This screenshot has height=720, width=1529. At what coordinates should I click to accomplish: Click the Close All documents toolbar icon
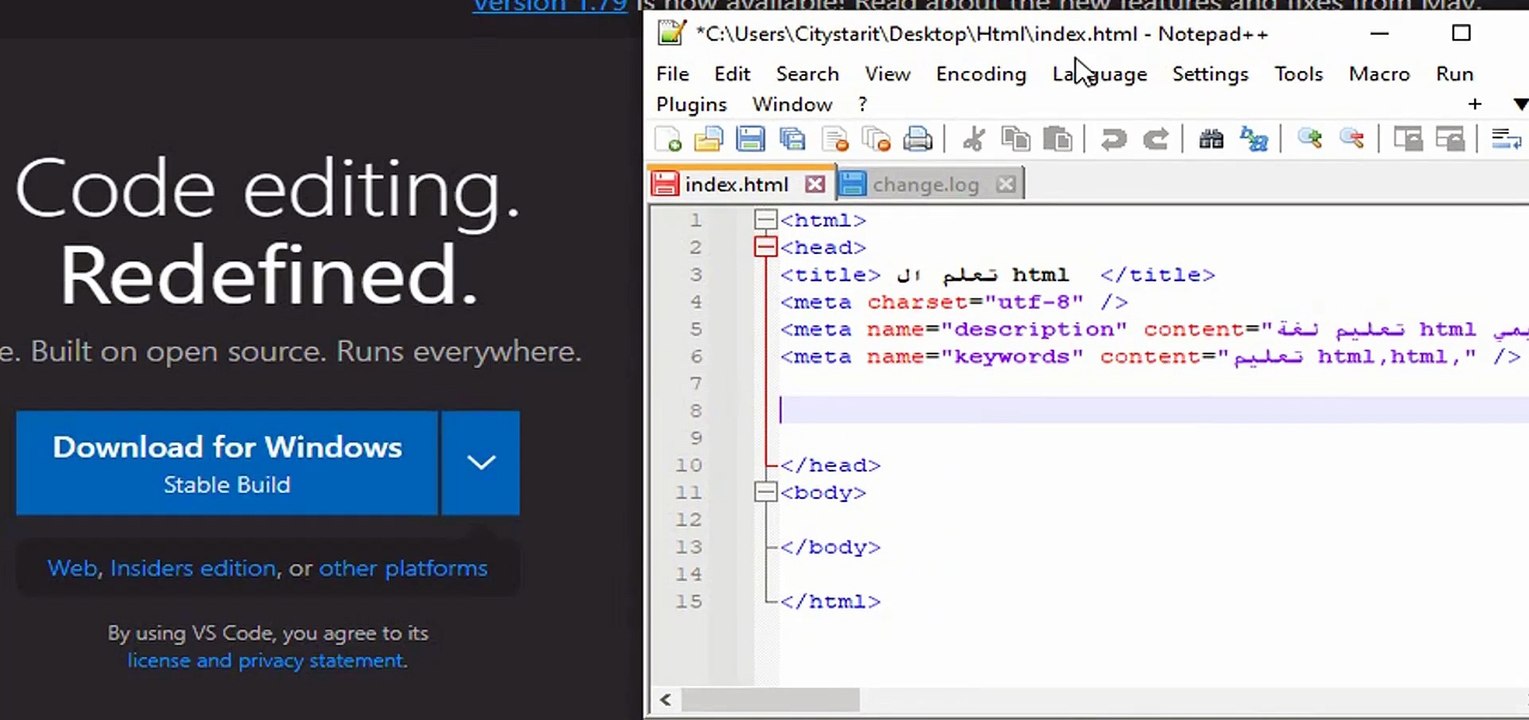[876, 139]
